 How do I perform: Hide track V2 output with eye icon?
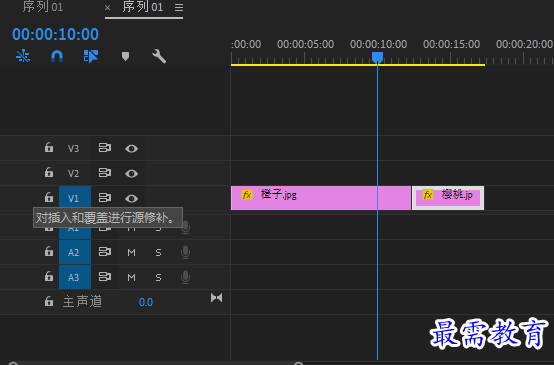click(131, 174)
